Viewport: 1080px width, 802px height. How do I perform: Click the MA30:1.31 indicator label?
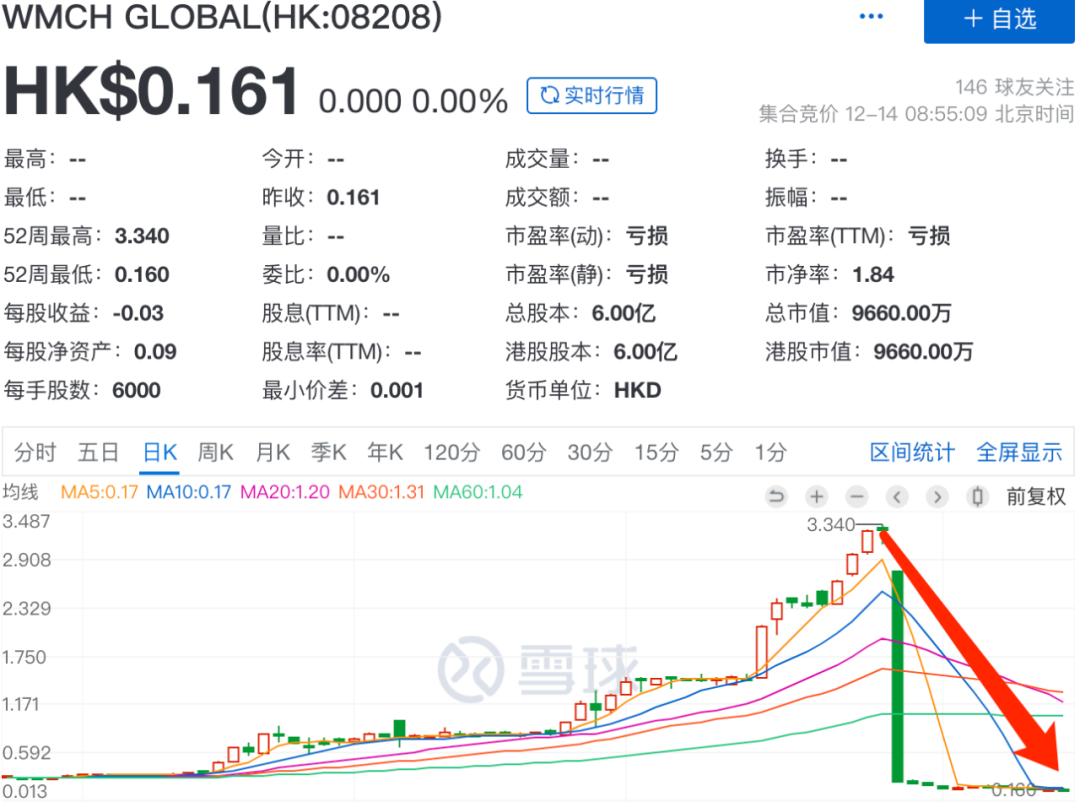coord(381,493)
